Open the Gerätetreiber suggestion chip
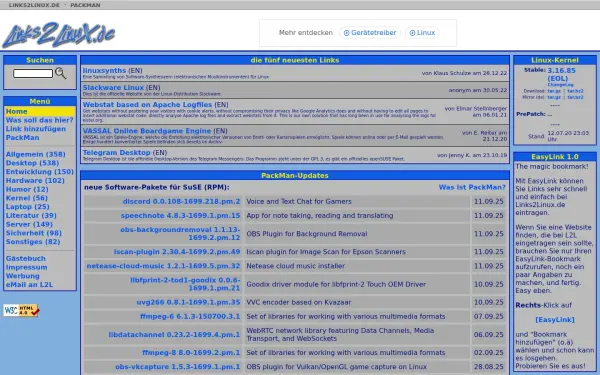Screen dimensions: 600x375 click(370, 33)
